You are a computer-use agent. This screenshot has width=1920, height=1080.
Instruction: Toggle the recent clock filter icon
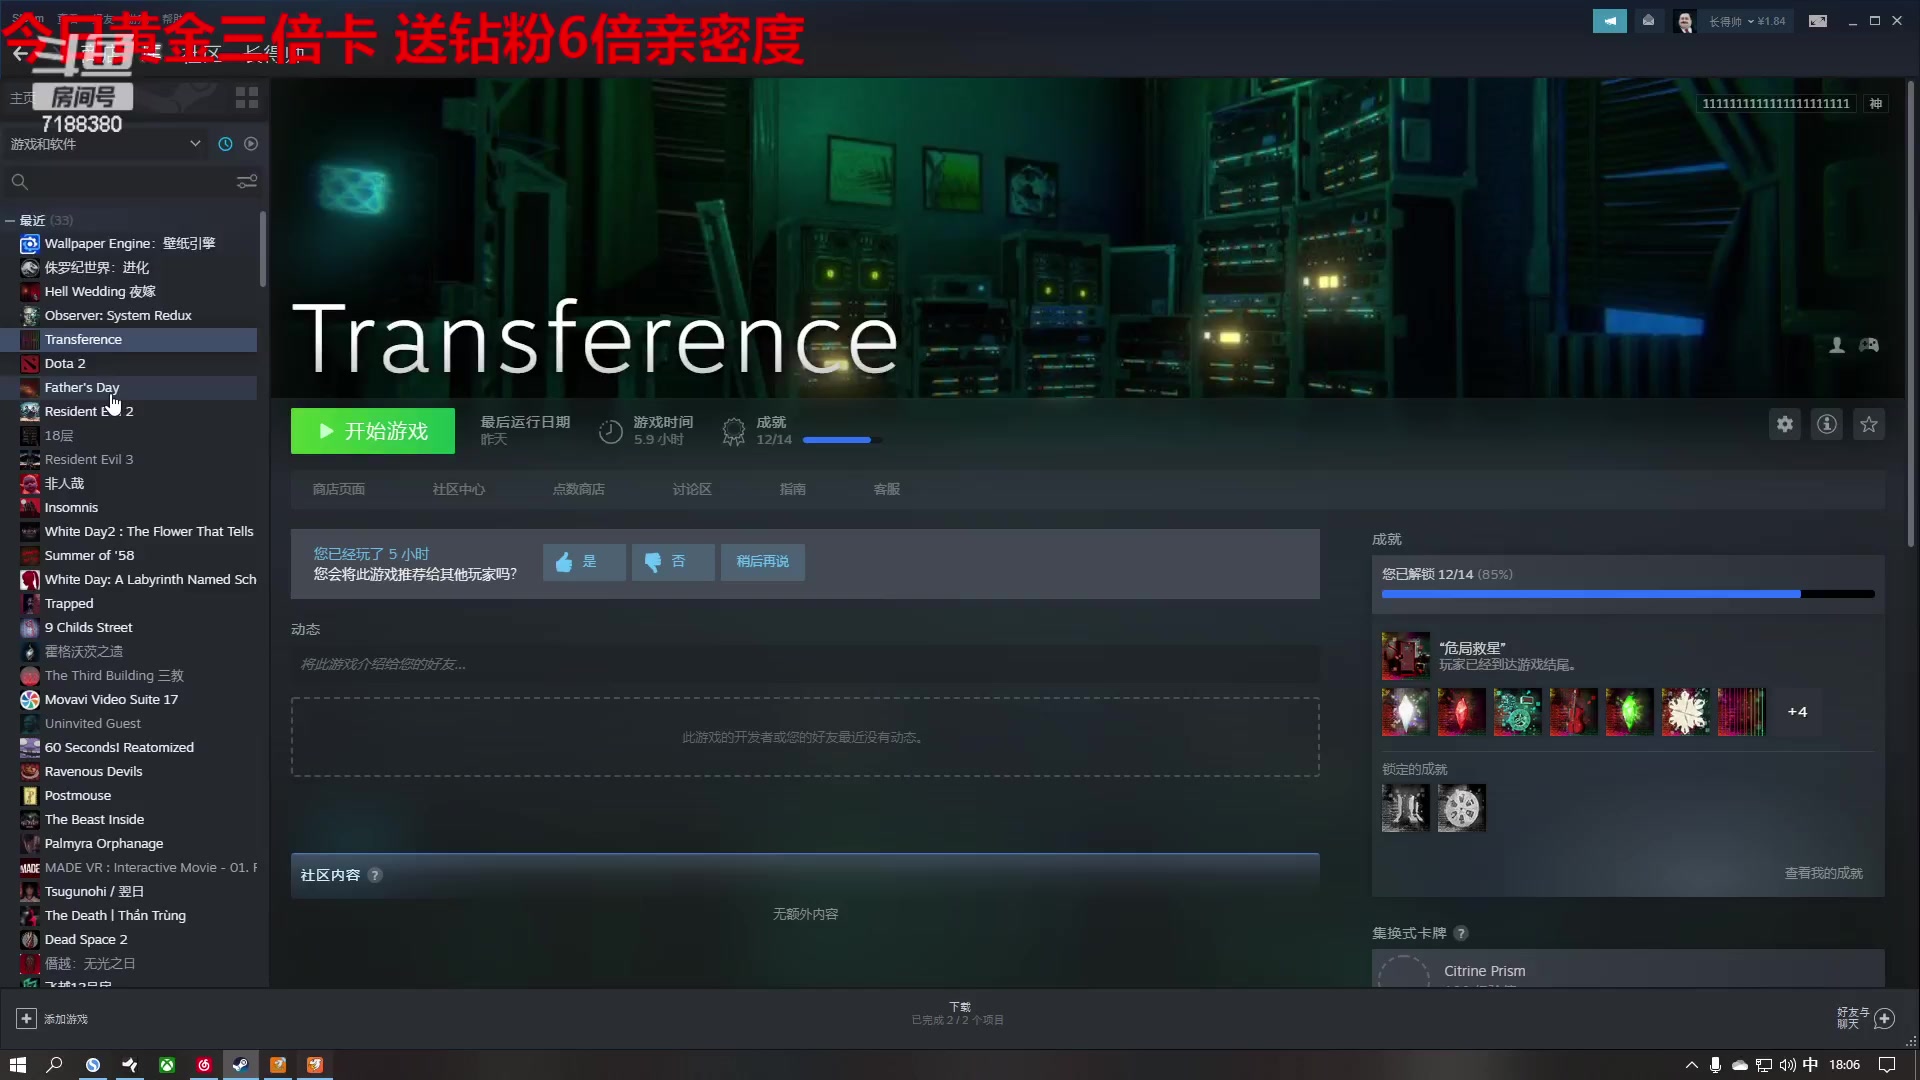[x=225, y=144]
